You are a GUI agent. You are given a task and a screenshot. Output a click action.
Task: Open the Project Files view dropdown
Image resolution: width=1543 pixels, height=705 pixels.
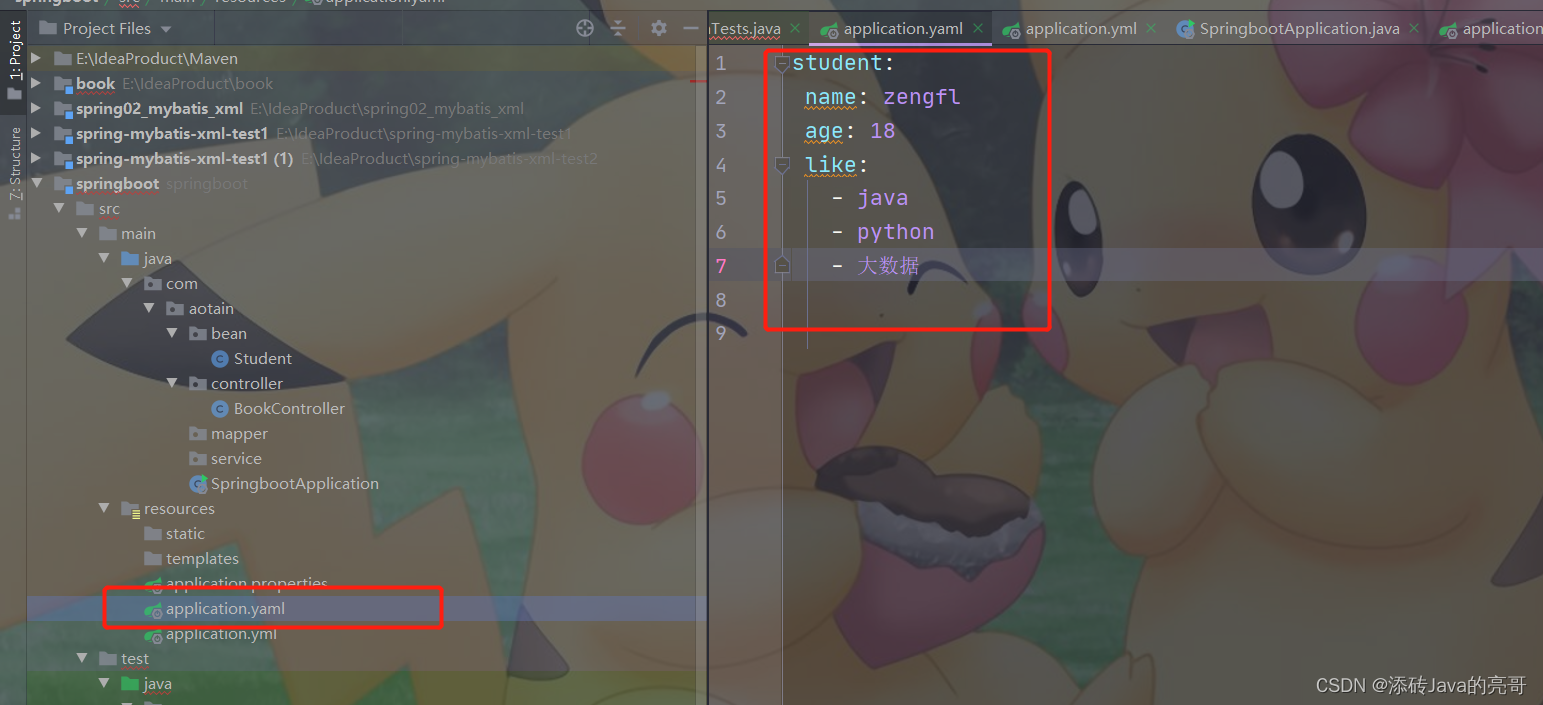click(166, 29)
